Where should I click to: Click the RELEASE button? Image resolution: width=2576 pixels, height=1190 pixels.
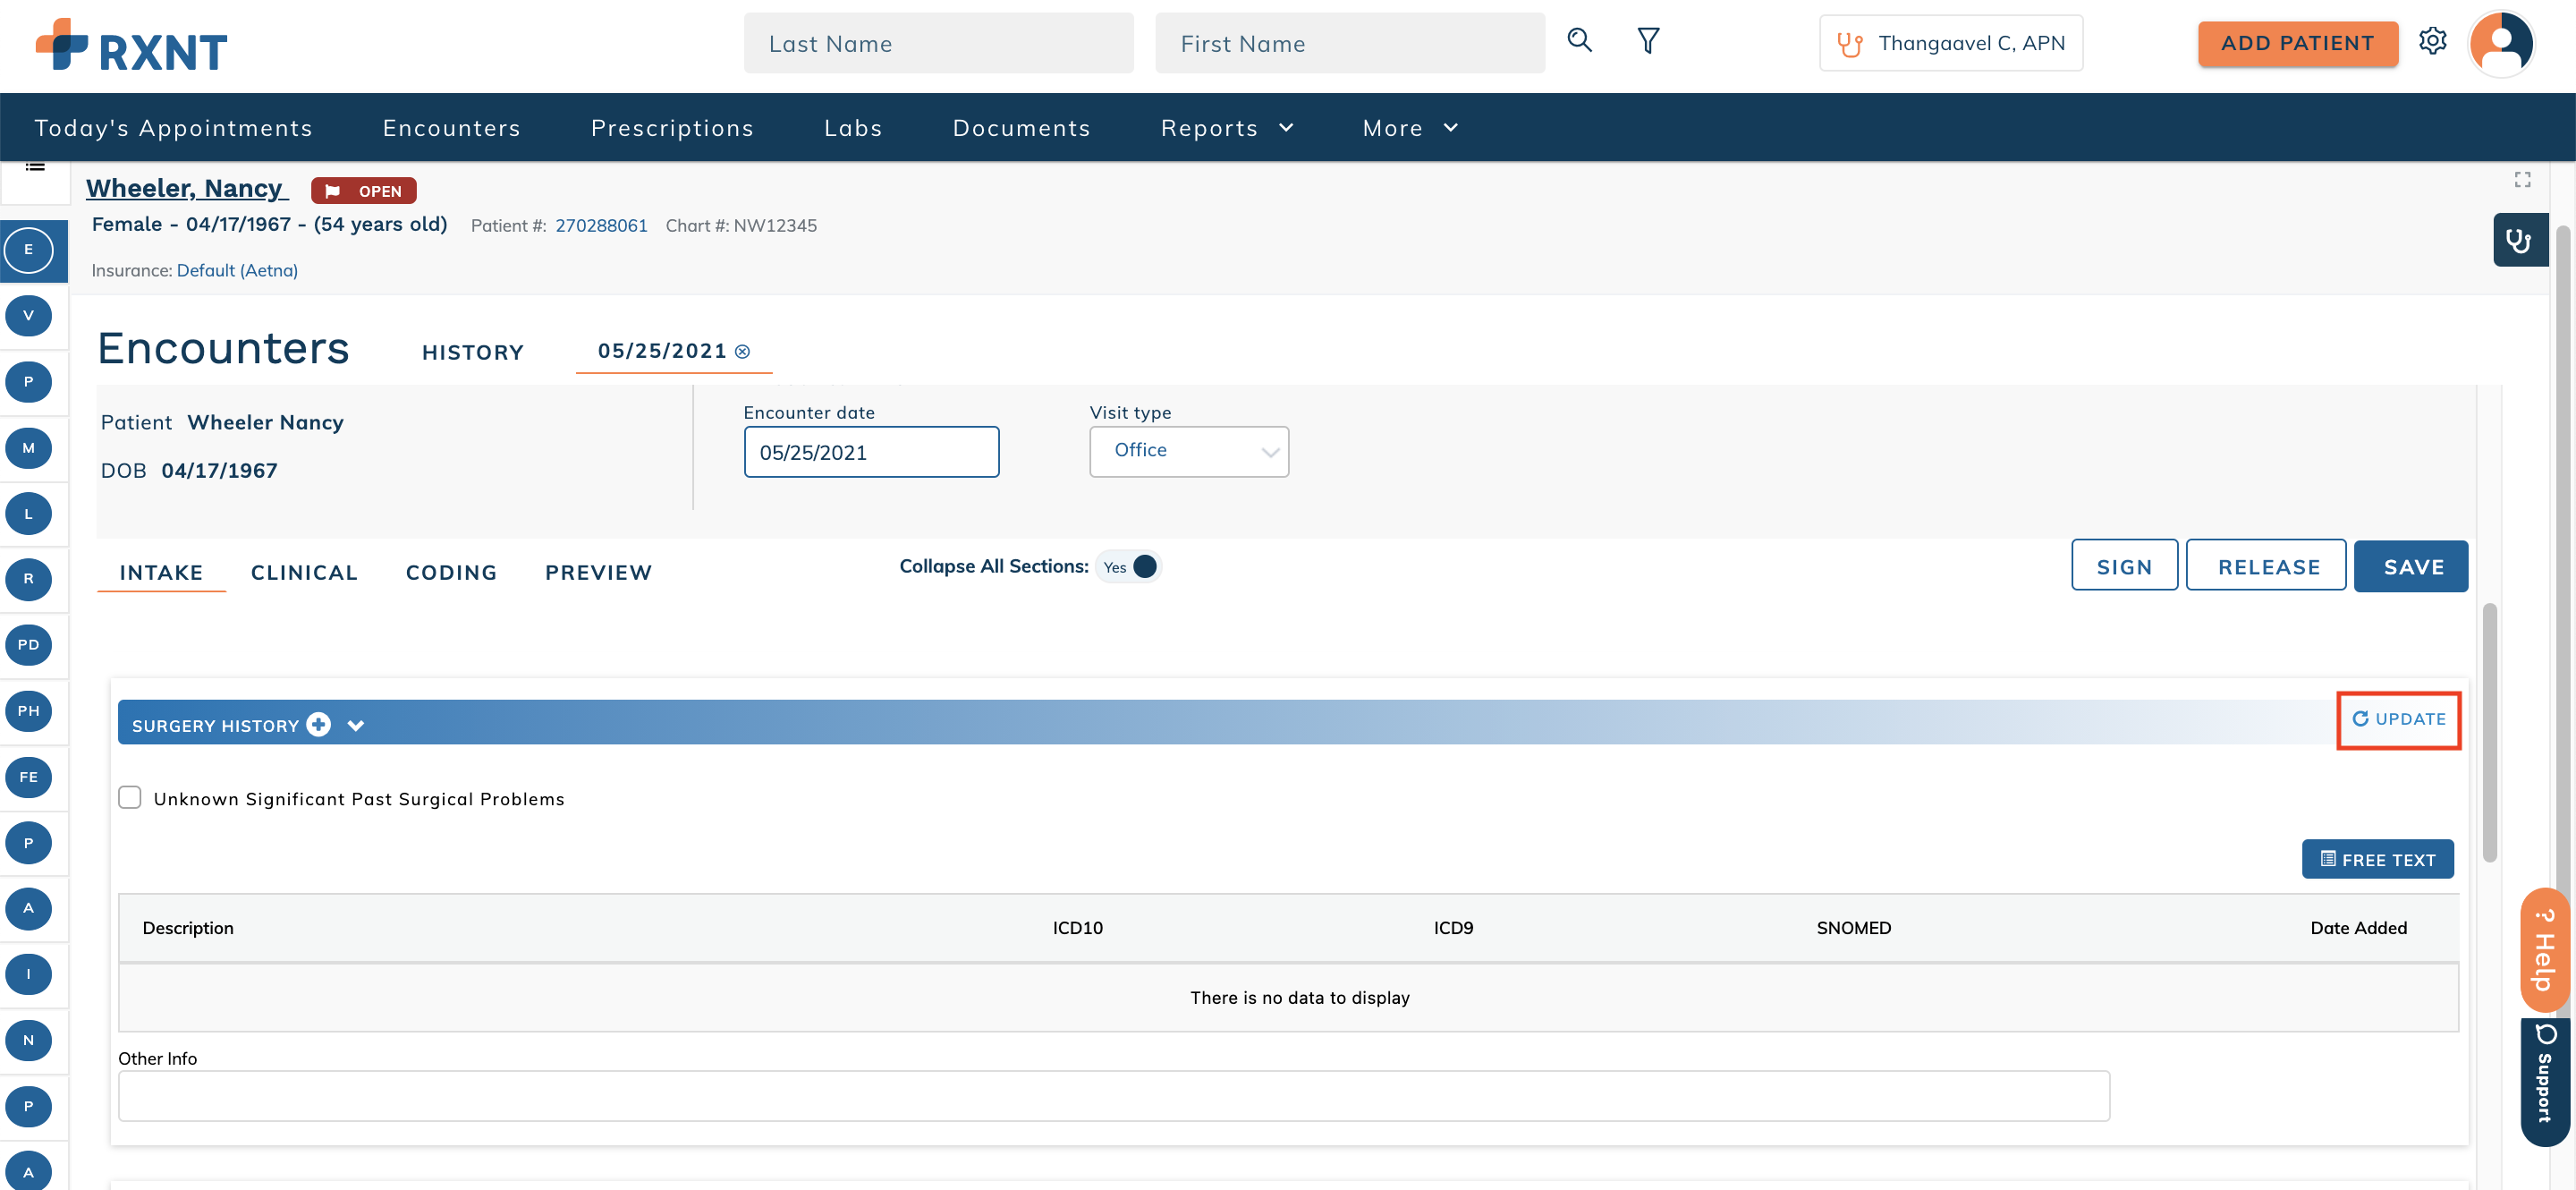coord(2266,566)
